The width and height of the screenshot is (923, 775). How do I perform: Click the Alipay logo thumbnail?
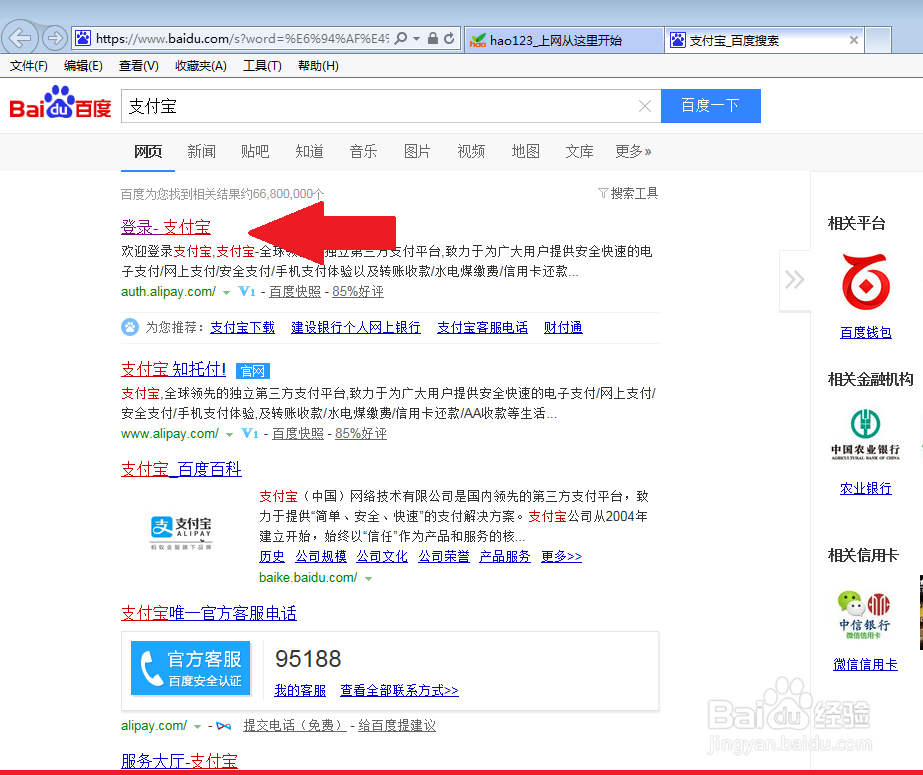coord(181,533)
